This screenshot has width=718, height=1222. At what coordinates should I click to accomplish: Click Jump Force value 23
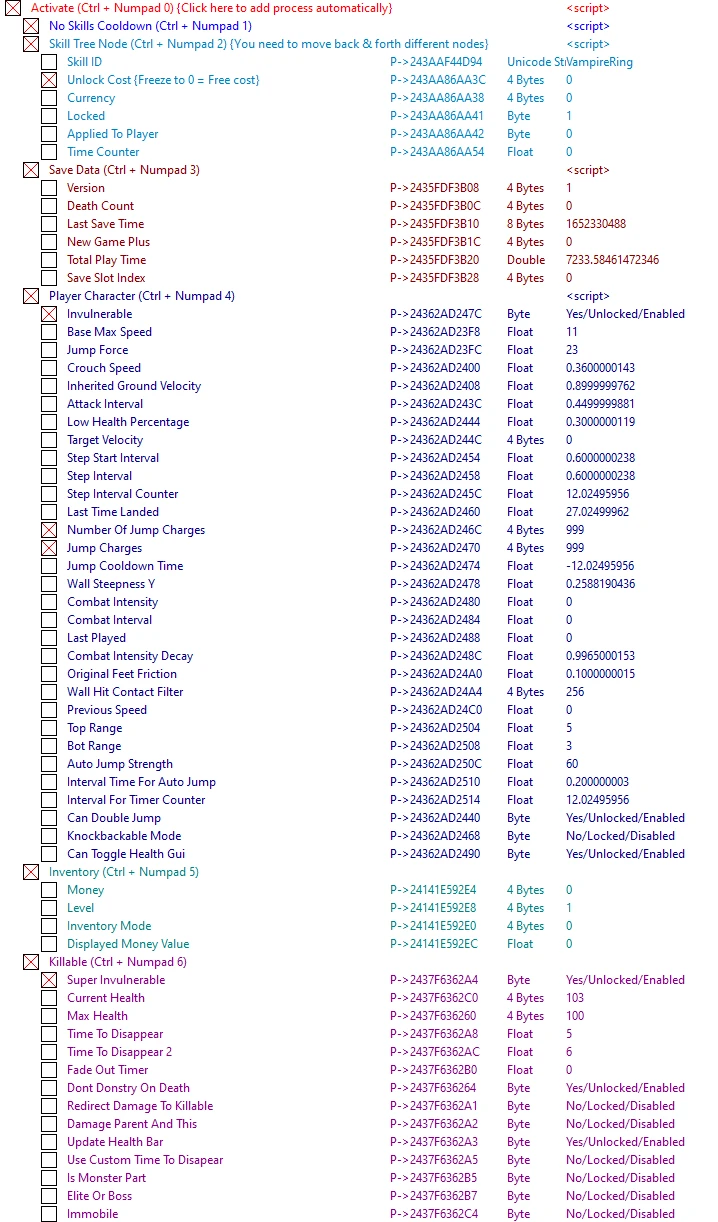572,350
